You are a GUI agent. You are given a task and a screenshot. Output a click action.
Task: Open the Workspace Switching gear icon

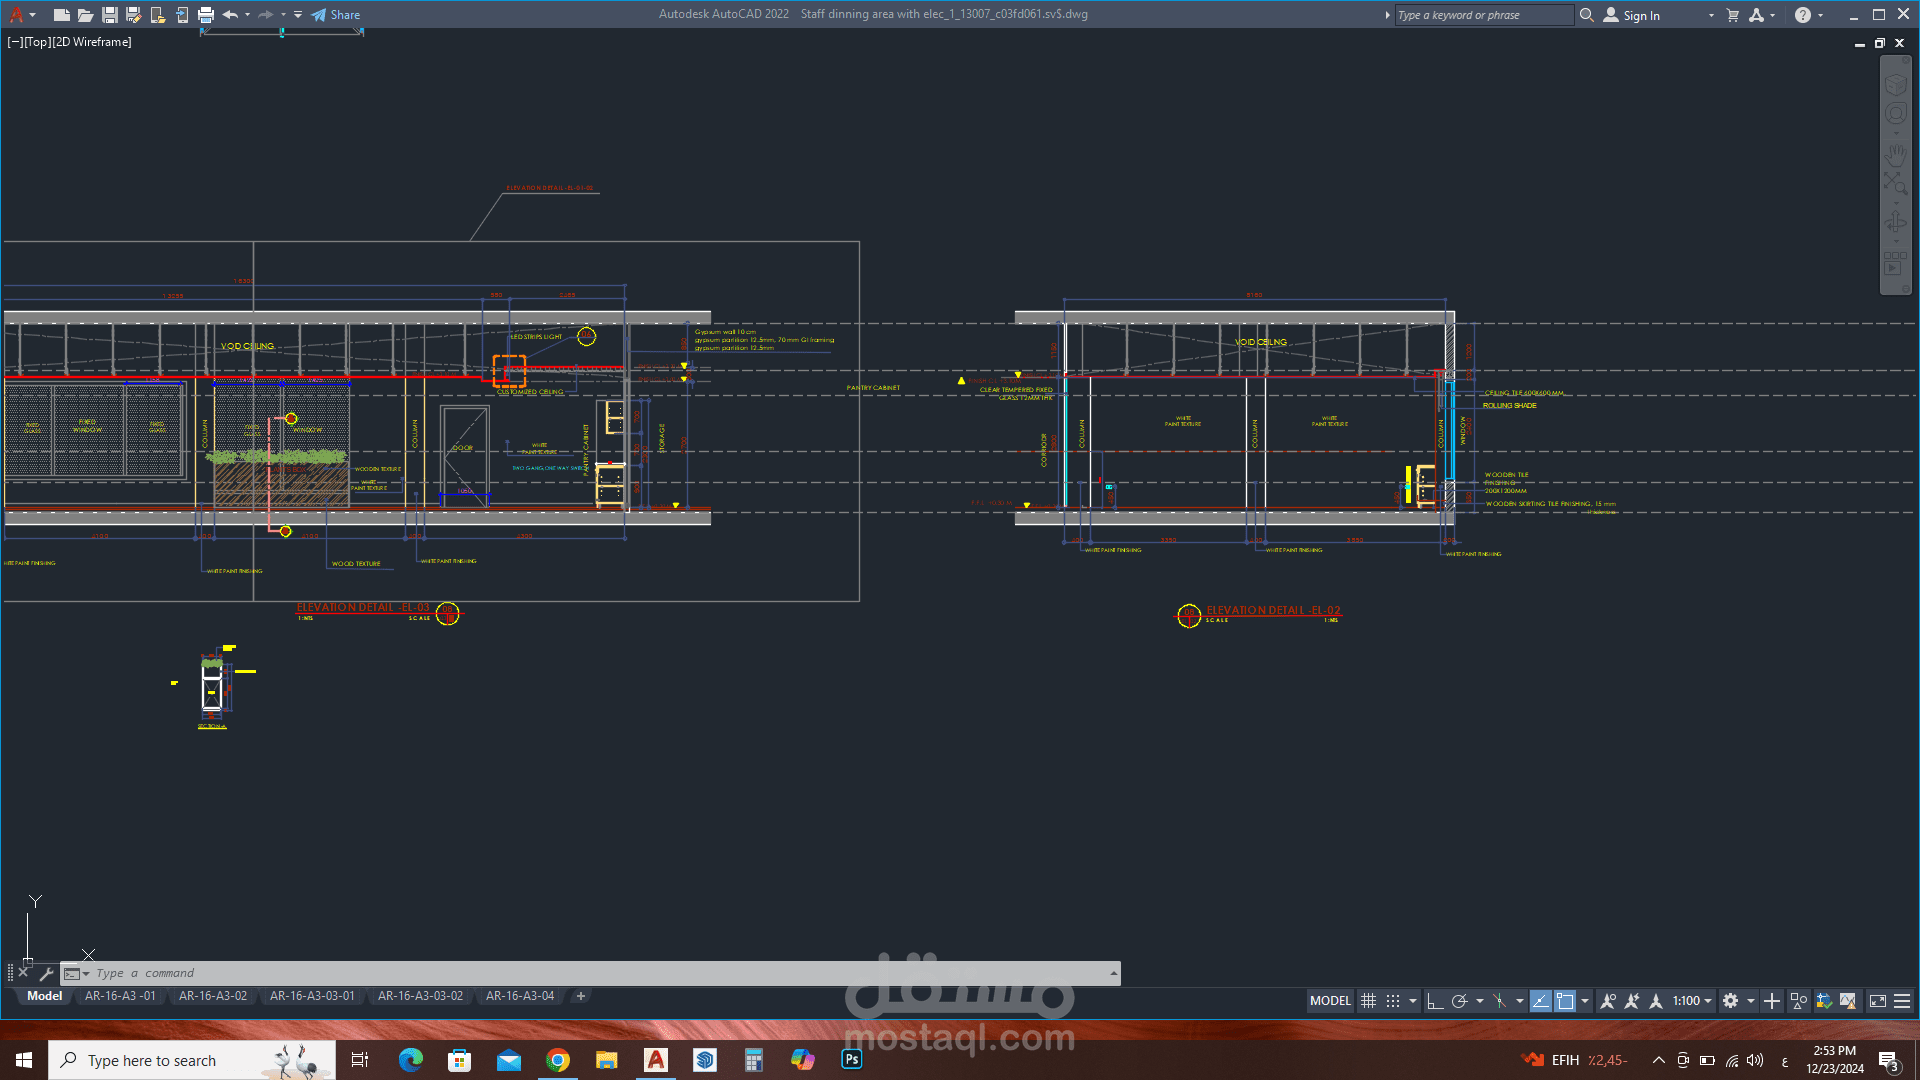pos(1731,1001)
